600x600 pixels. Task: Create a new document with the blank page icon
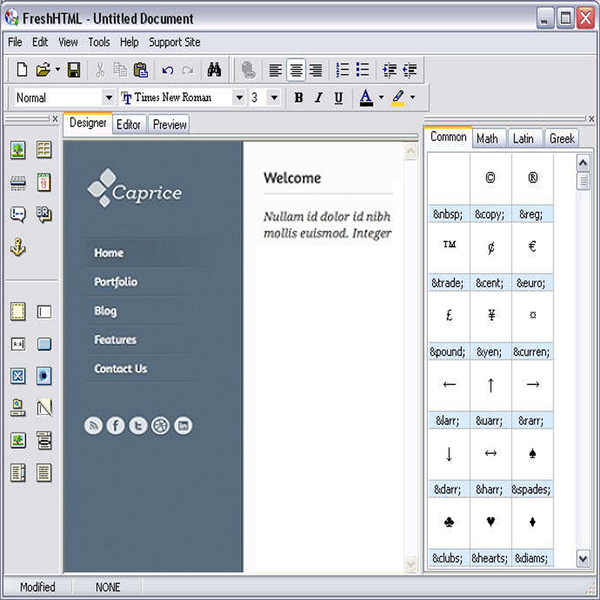pyautogui.click(x=22, y=70)
